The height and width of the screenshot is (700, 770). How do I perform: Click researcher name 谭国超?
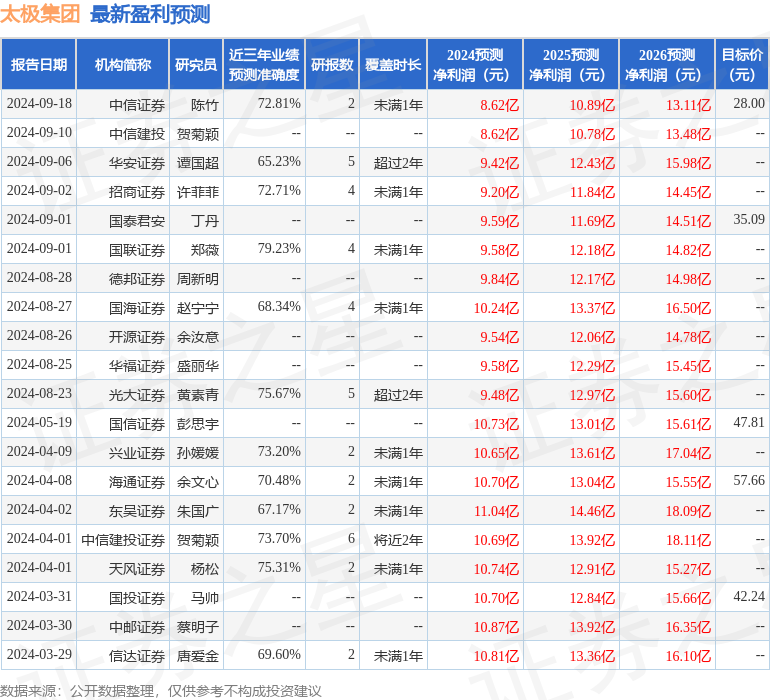198,163
